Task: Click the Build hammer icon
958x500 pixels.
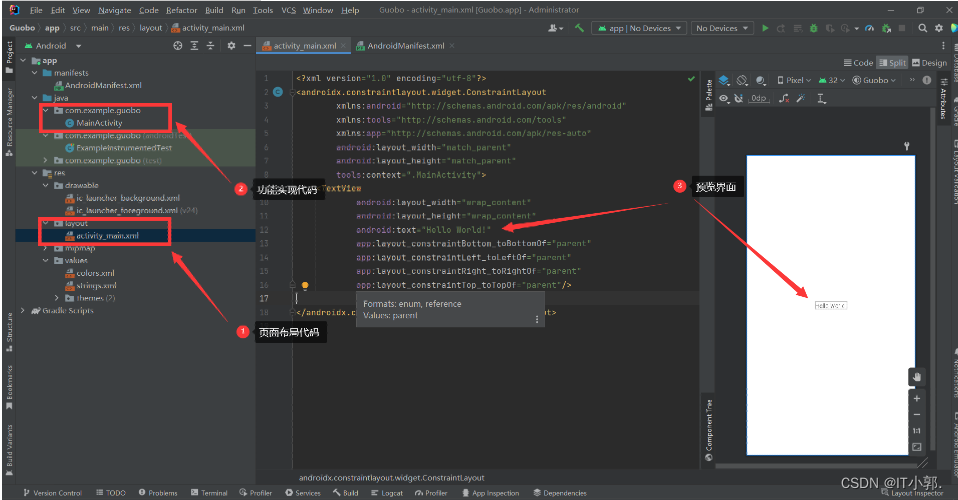Action: pos(580,28)
